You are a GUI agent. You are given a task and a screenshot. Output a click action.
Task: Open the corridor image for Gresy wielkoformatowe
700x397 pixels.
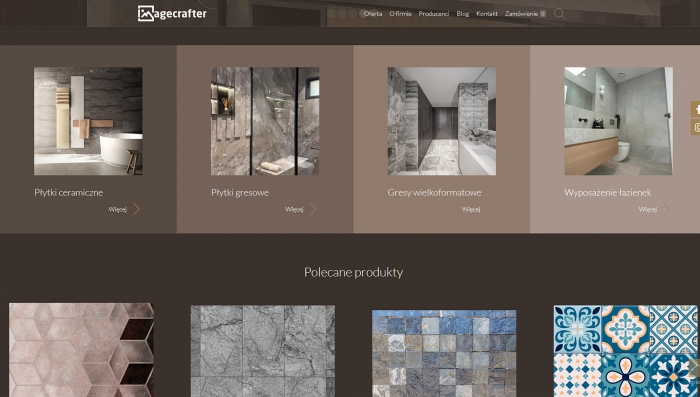click(442, 121)
